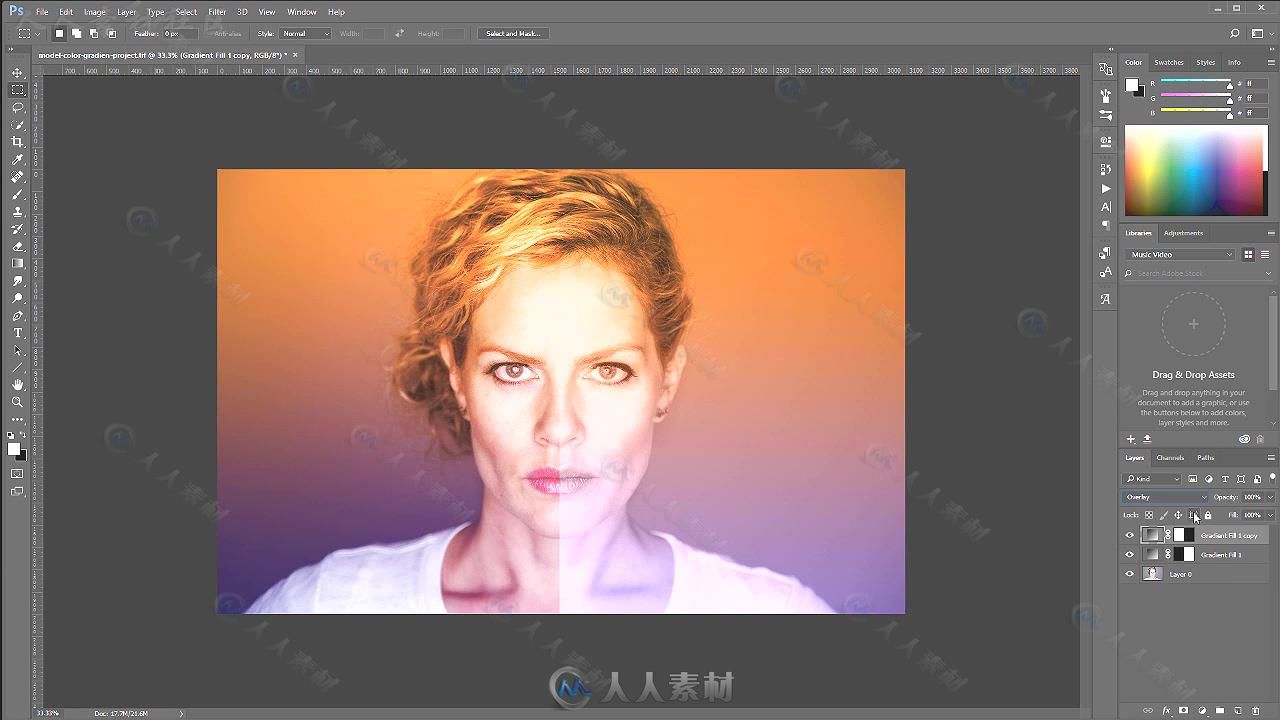Click the library upload/import button
Viewport: 1280px width, 720px height.
1147,439
